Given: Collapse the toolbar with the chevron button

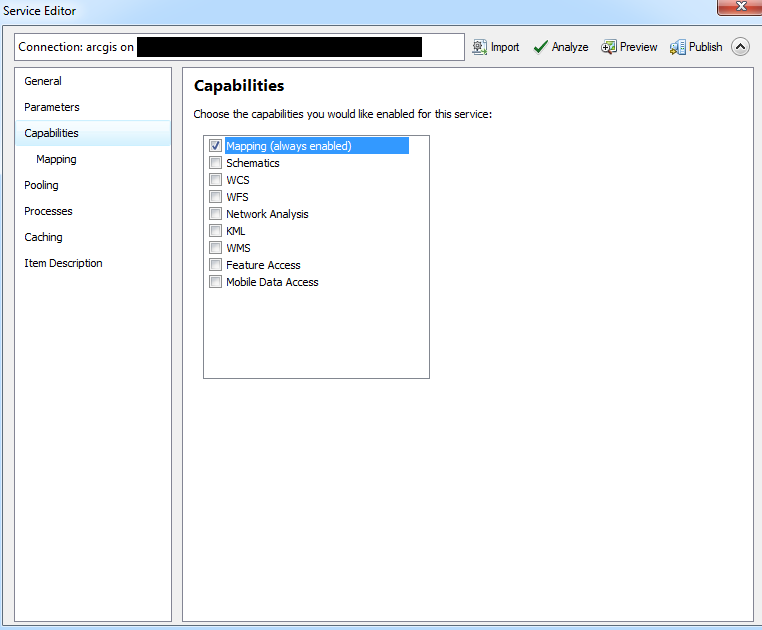Looking at the screenshot, I should (740, 47).
